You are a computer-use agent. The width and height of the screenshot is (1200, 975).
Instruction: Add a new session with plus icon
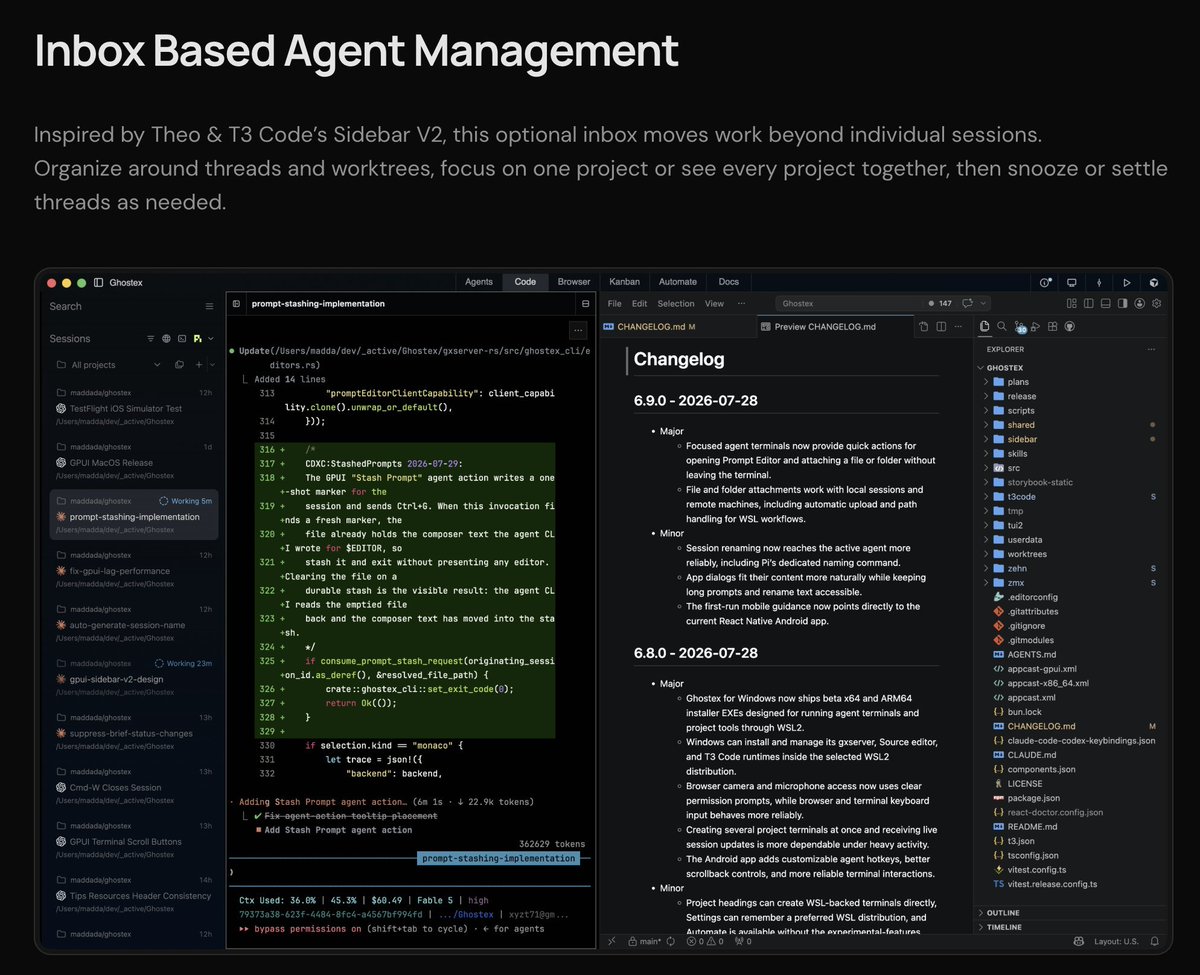click(x=199, y=365)
